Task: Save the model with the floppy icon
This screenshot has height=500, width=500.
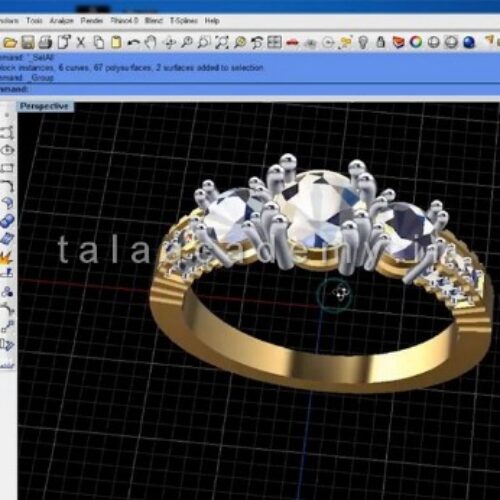Action: point(28,43)
